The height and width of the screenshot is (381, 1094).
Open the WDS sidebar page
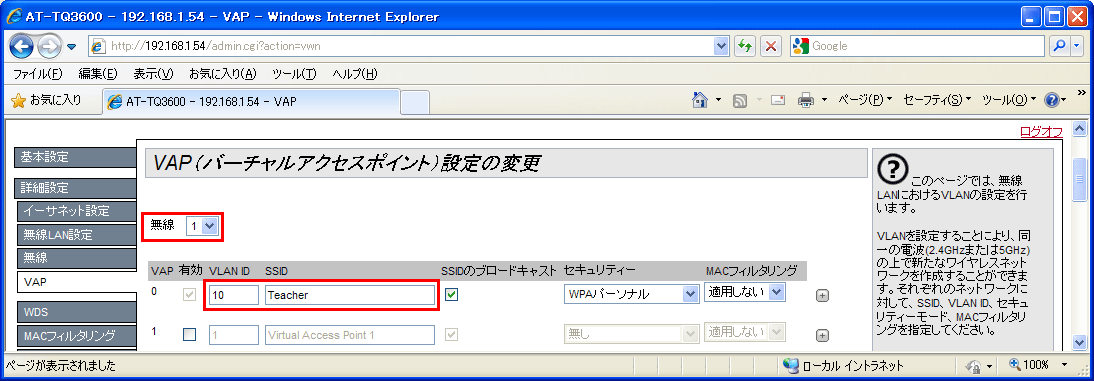(77, 311)
